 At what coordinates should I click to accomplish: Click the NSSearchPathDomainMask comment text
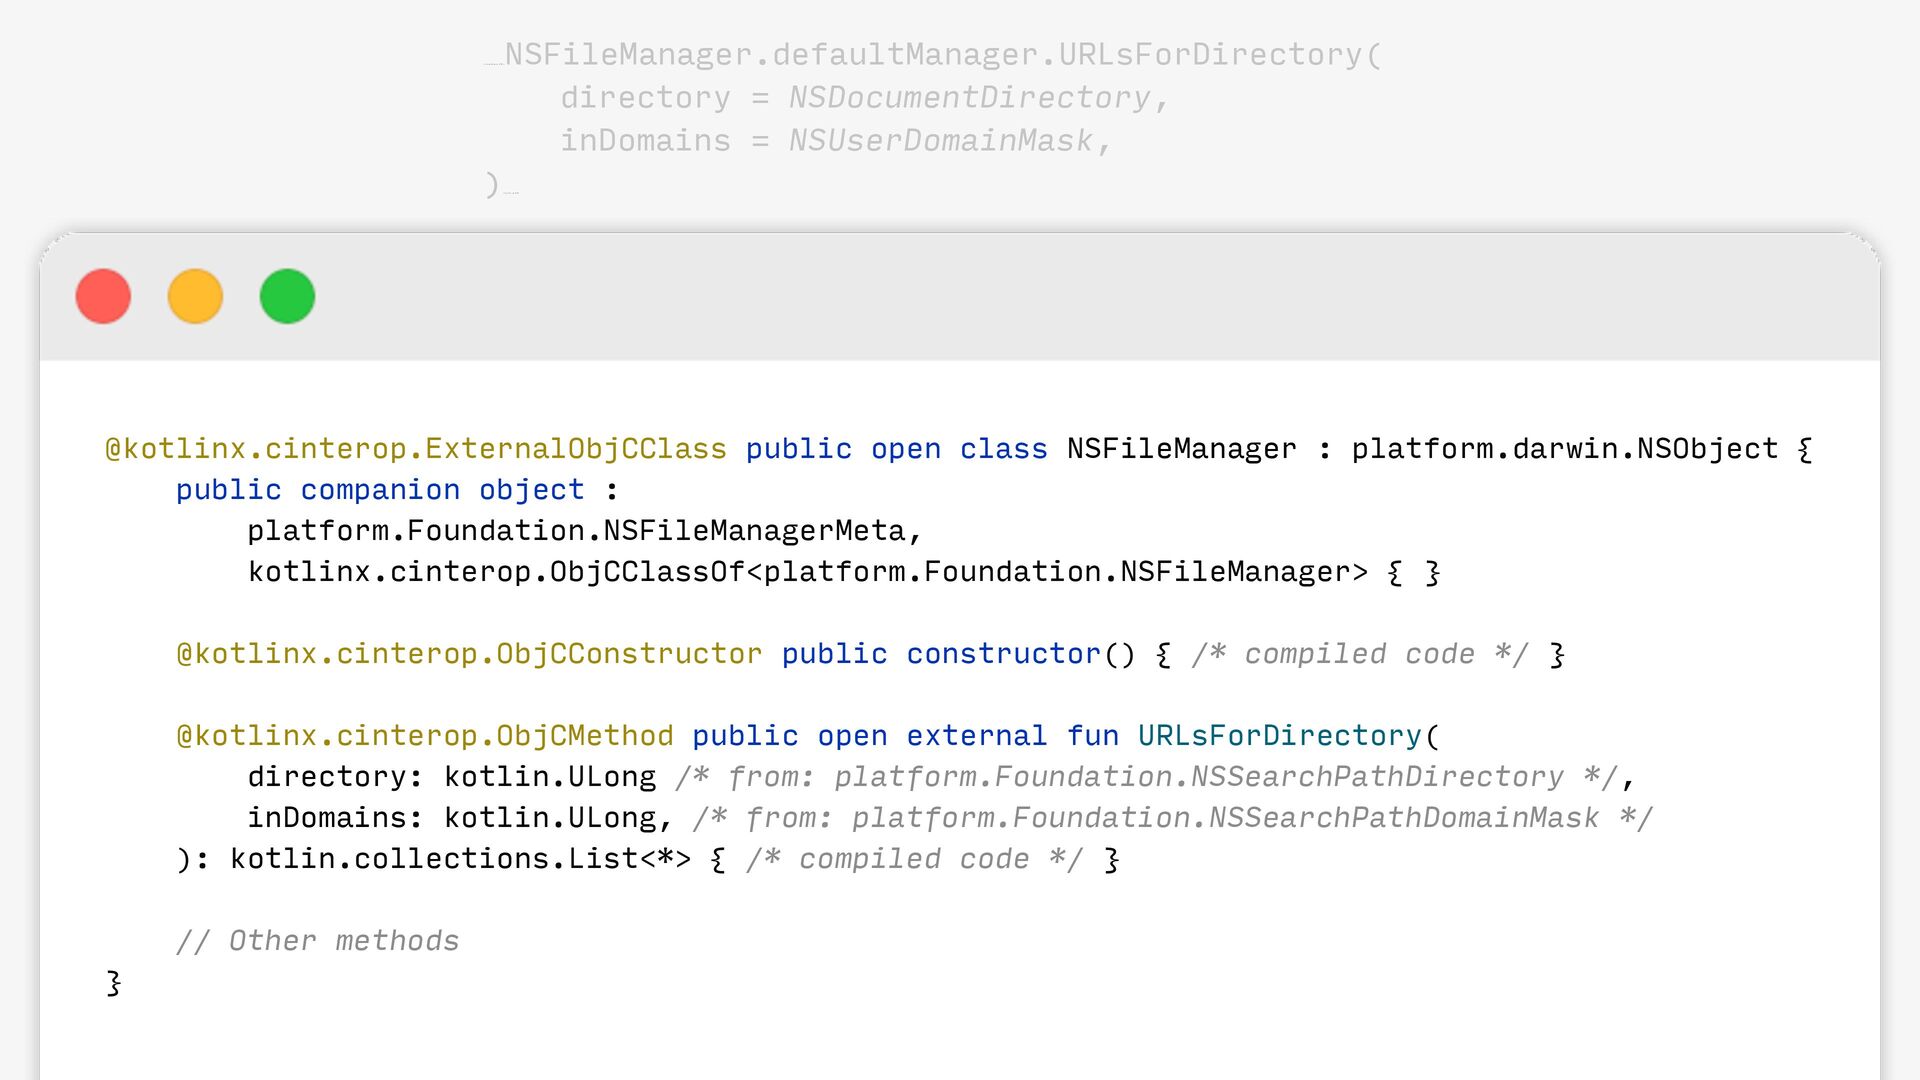coord(1403,818)
